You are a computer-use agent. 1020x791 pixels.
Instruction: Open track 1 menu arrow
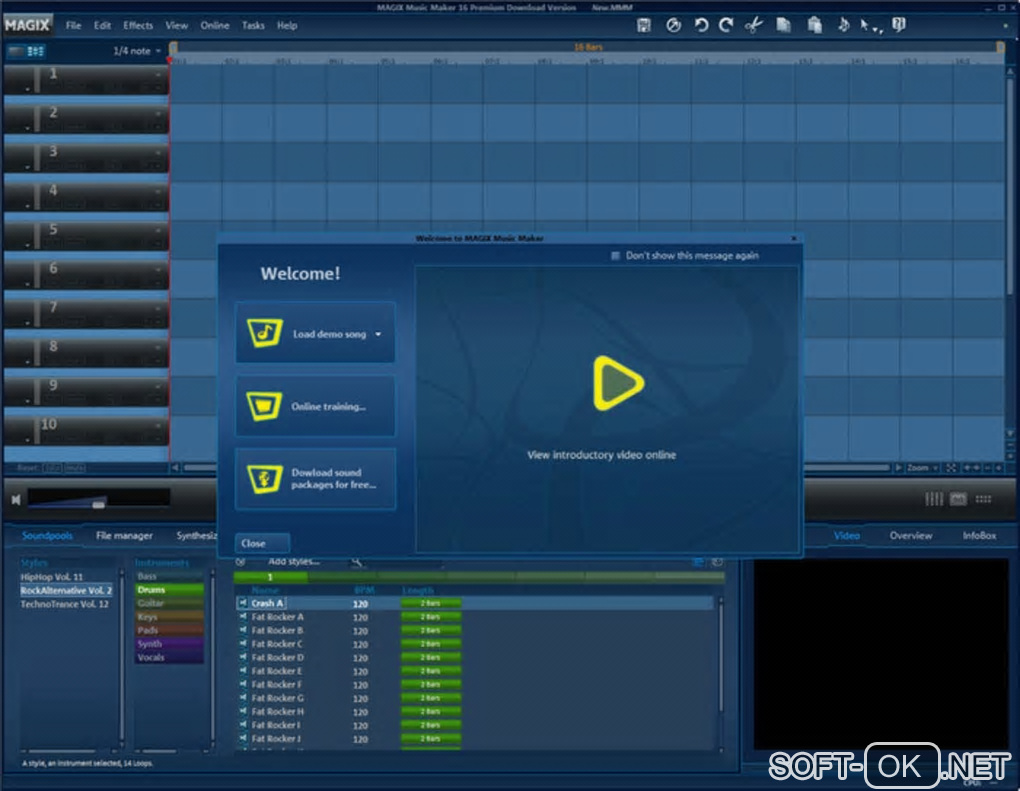pos(158,74)
